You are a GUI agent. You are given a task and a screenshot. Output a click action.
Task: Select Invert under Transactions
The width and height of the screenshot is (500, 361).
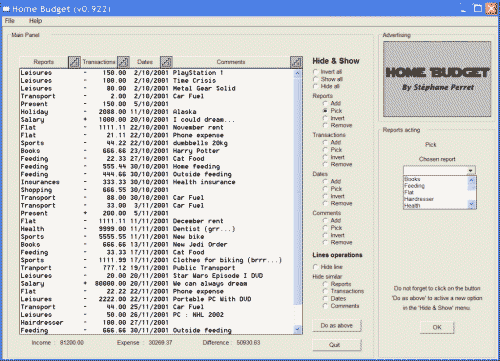click(x=325, y=157)
